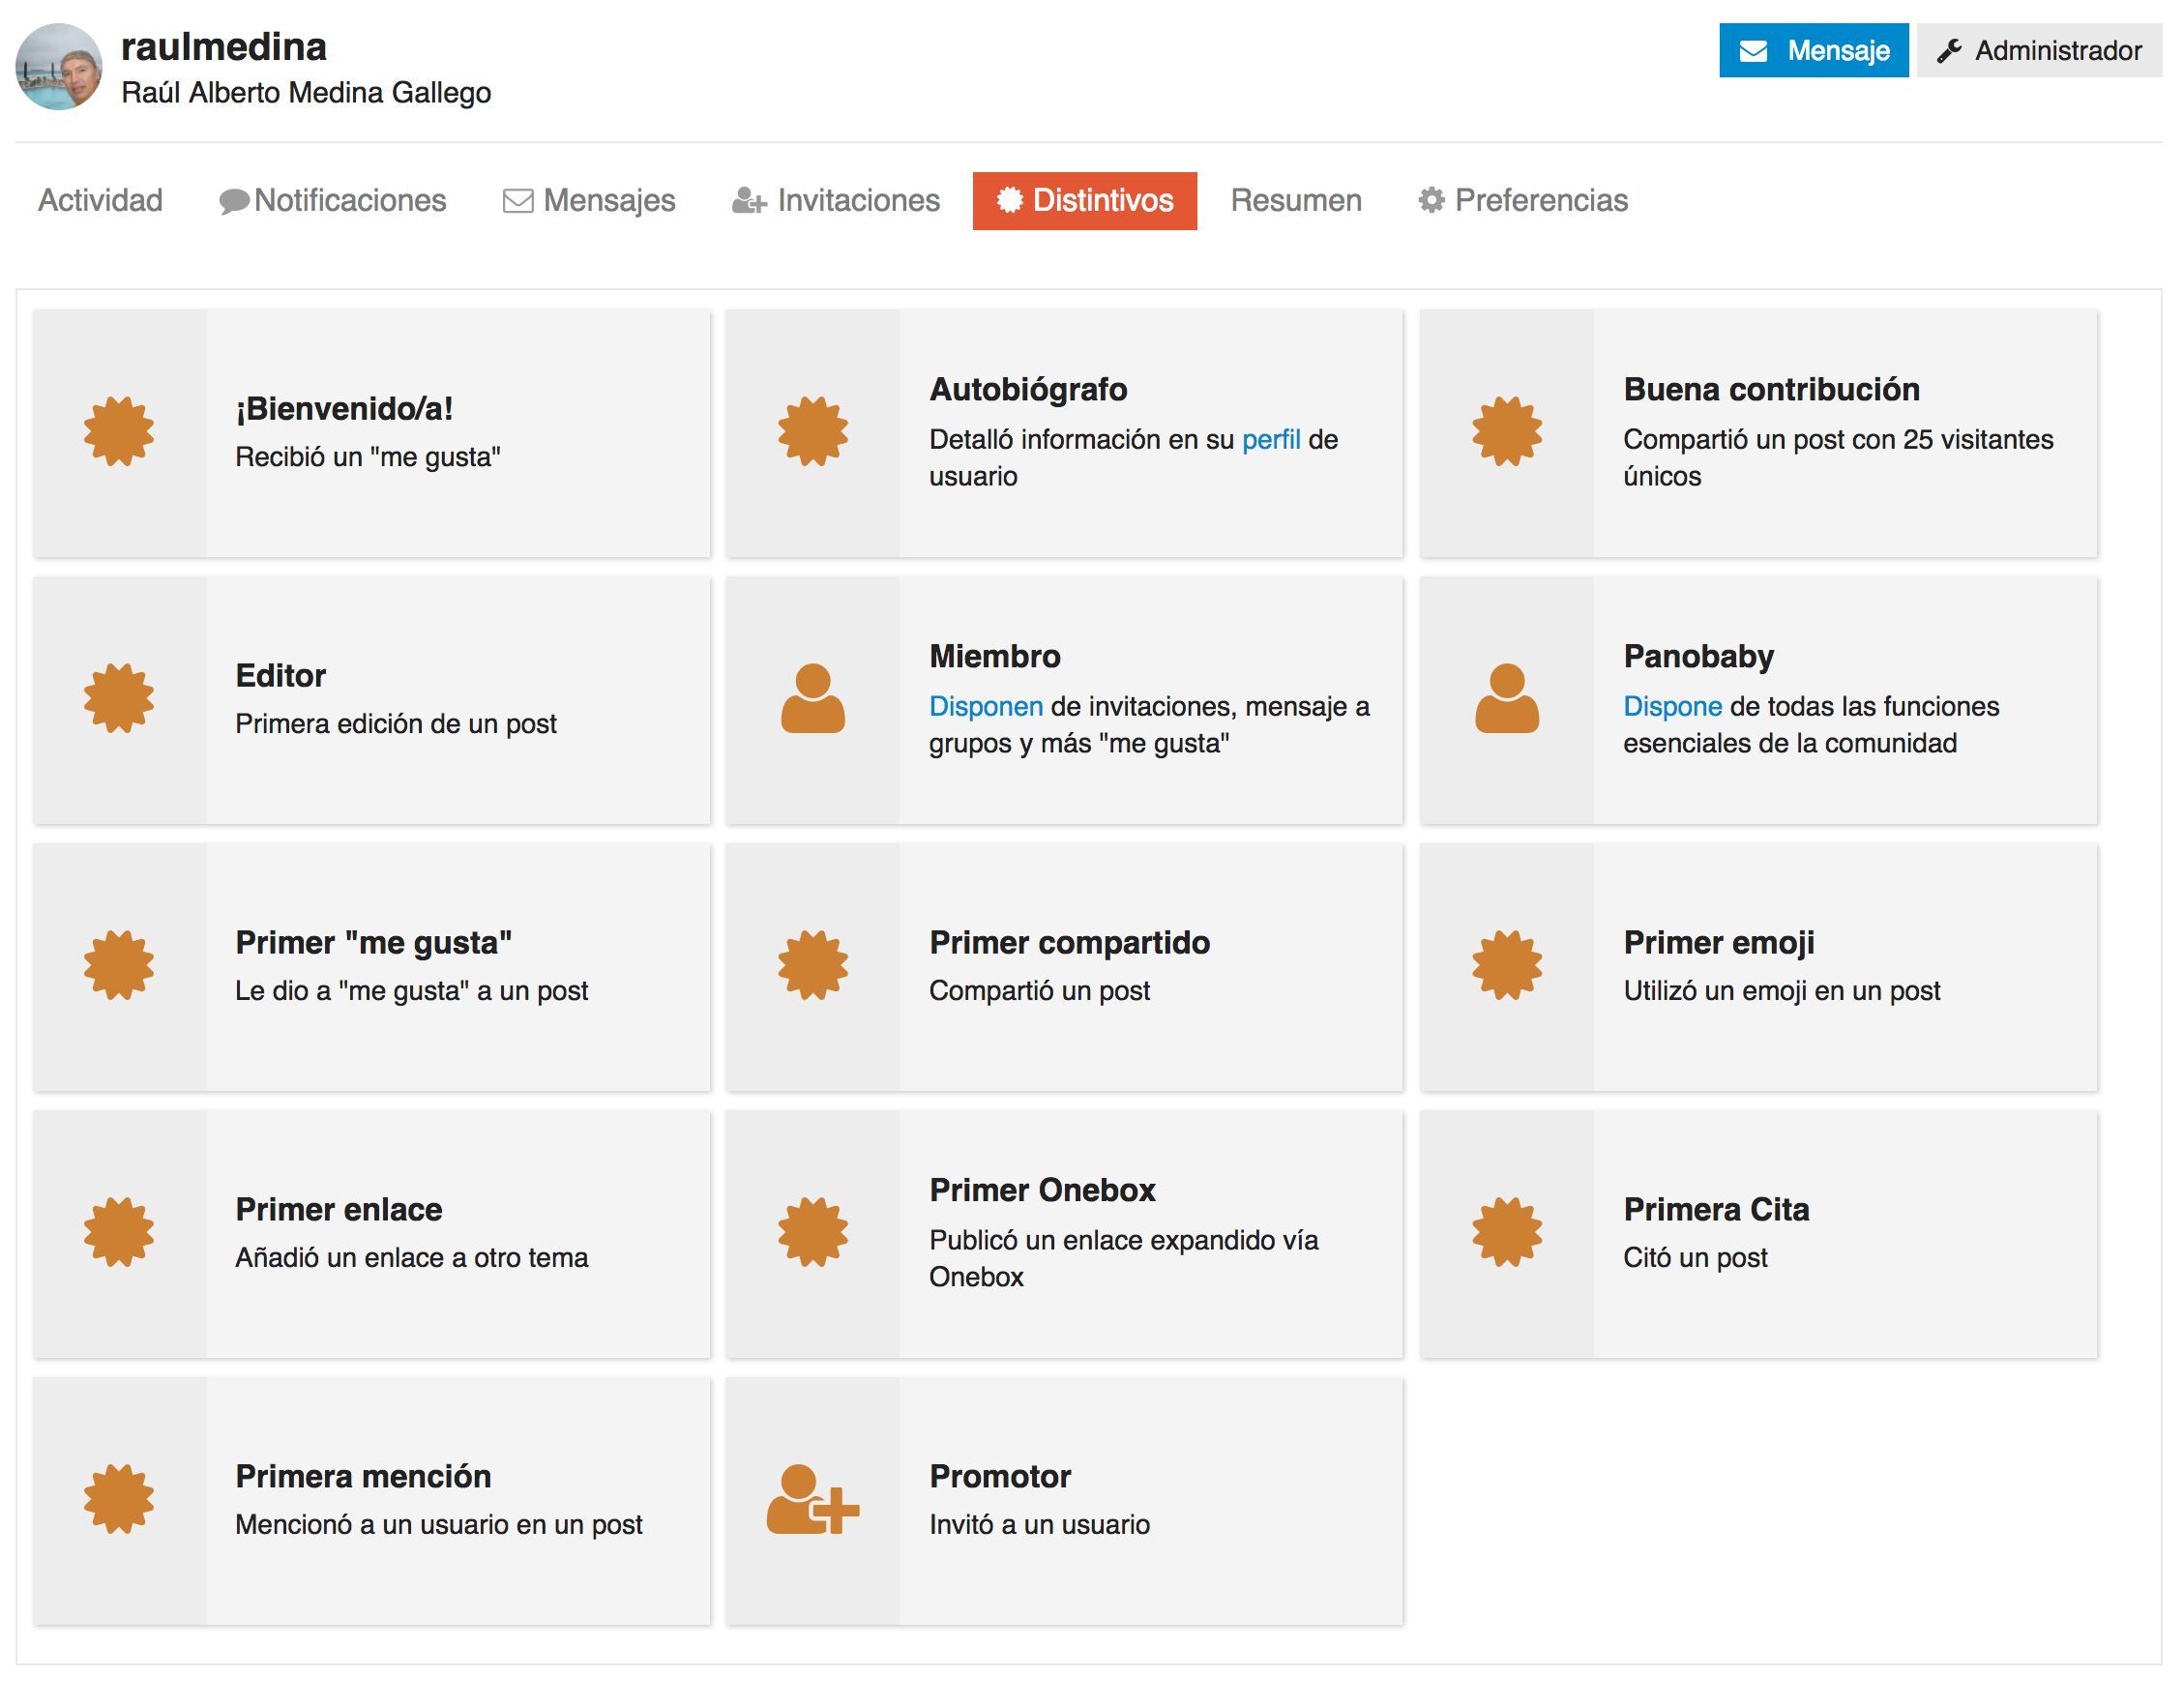Click the name Raúl Alberto Medina Gallego
The height and width of the screenshot is (1706, 2184).
pos(306,93)
